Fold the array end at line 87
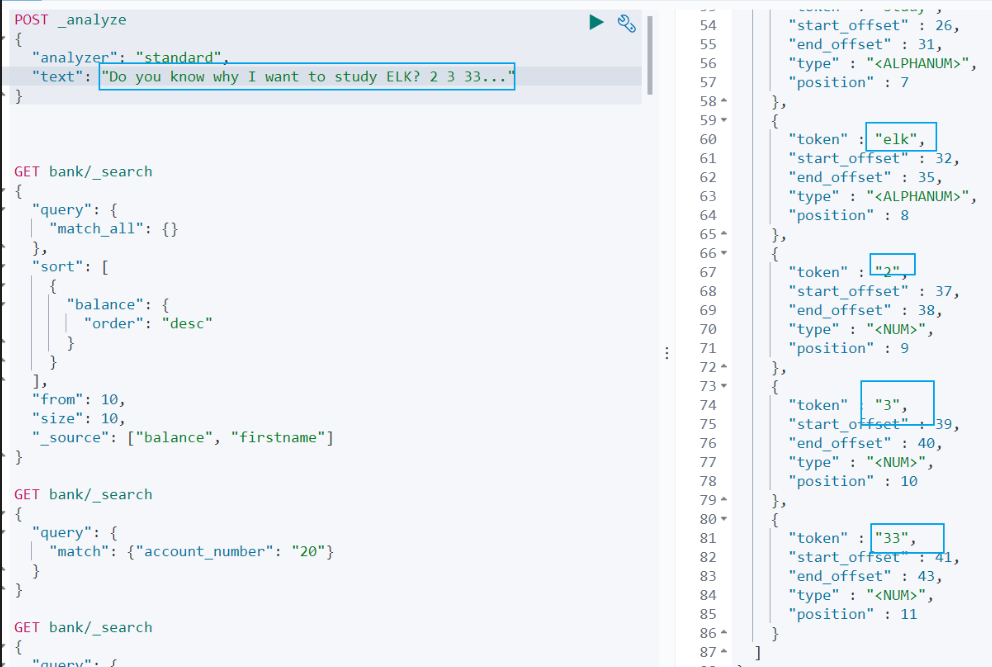Viewport: 992px width, 667px height. tap(724, 651)
